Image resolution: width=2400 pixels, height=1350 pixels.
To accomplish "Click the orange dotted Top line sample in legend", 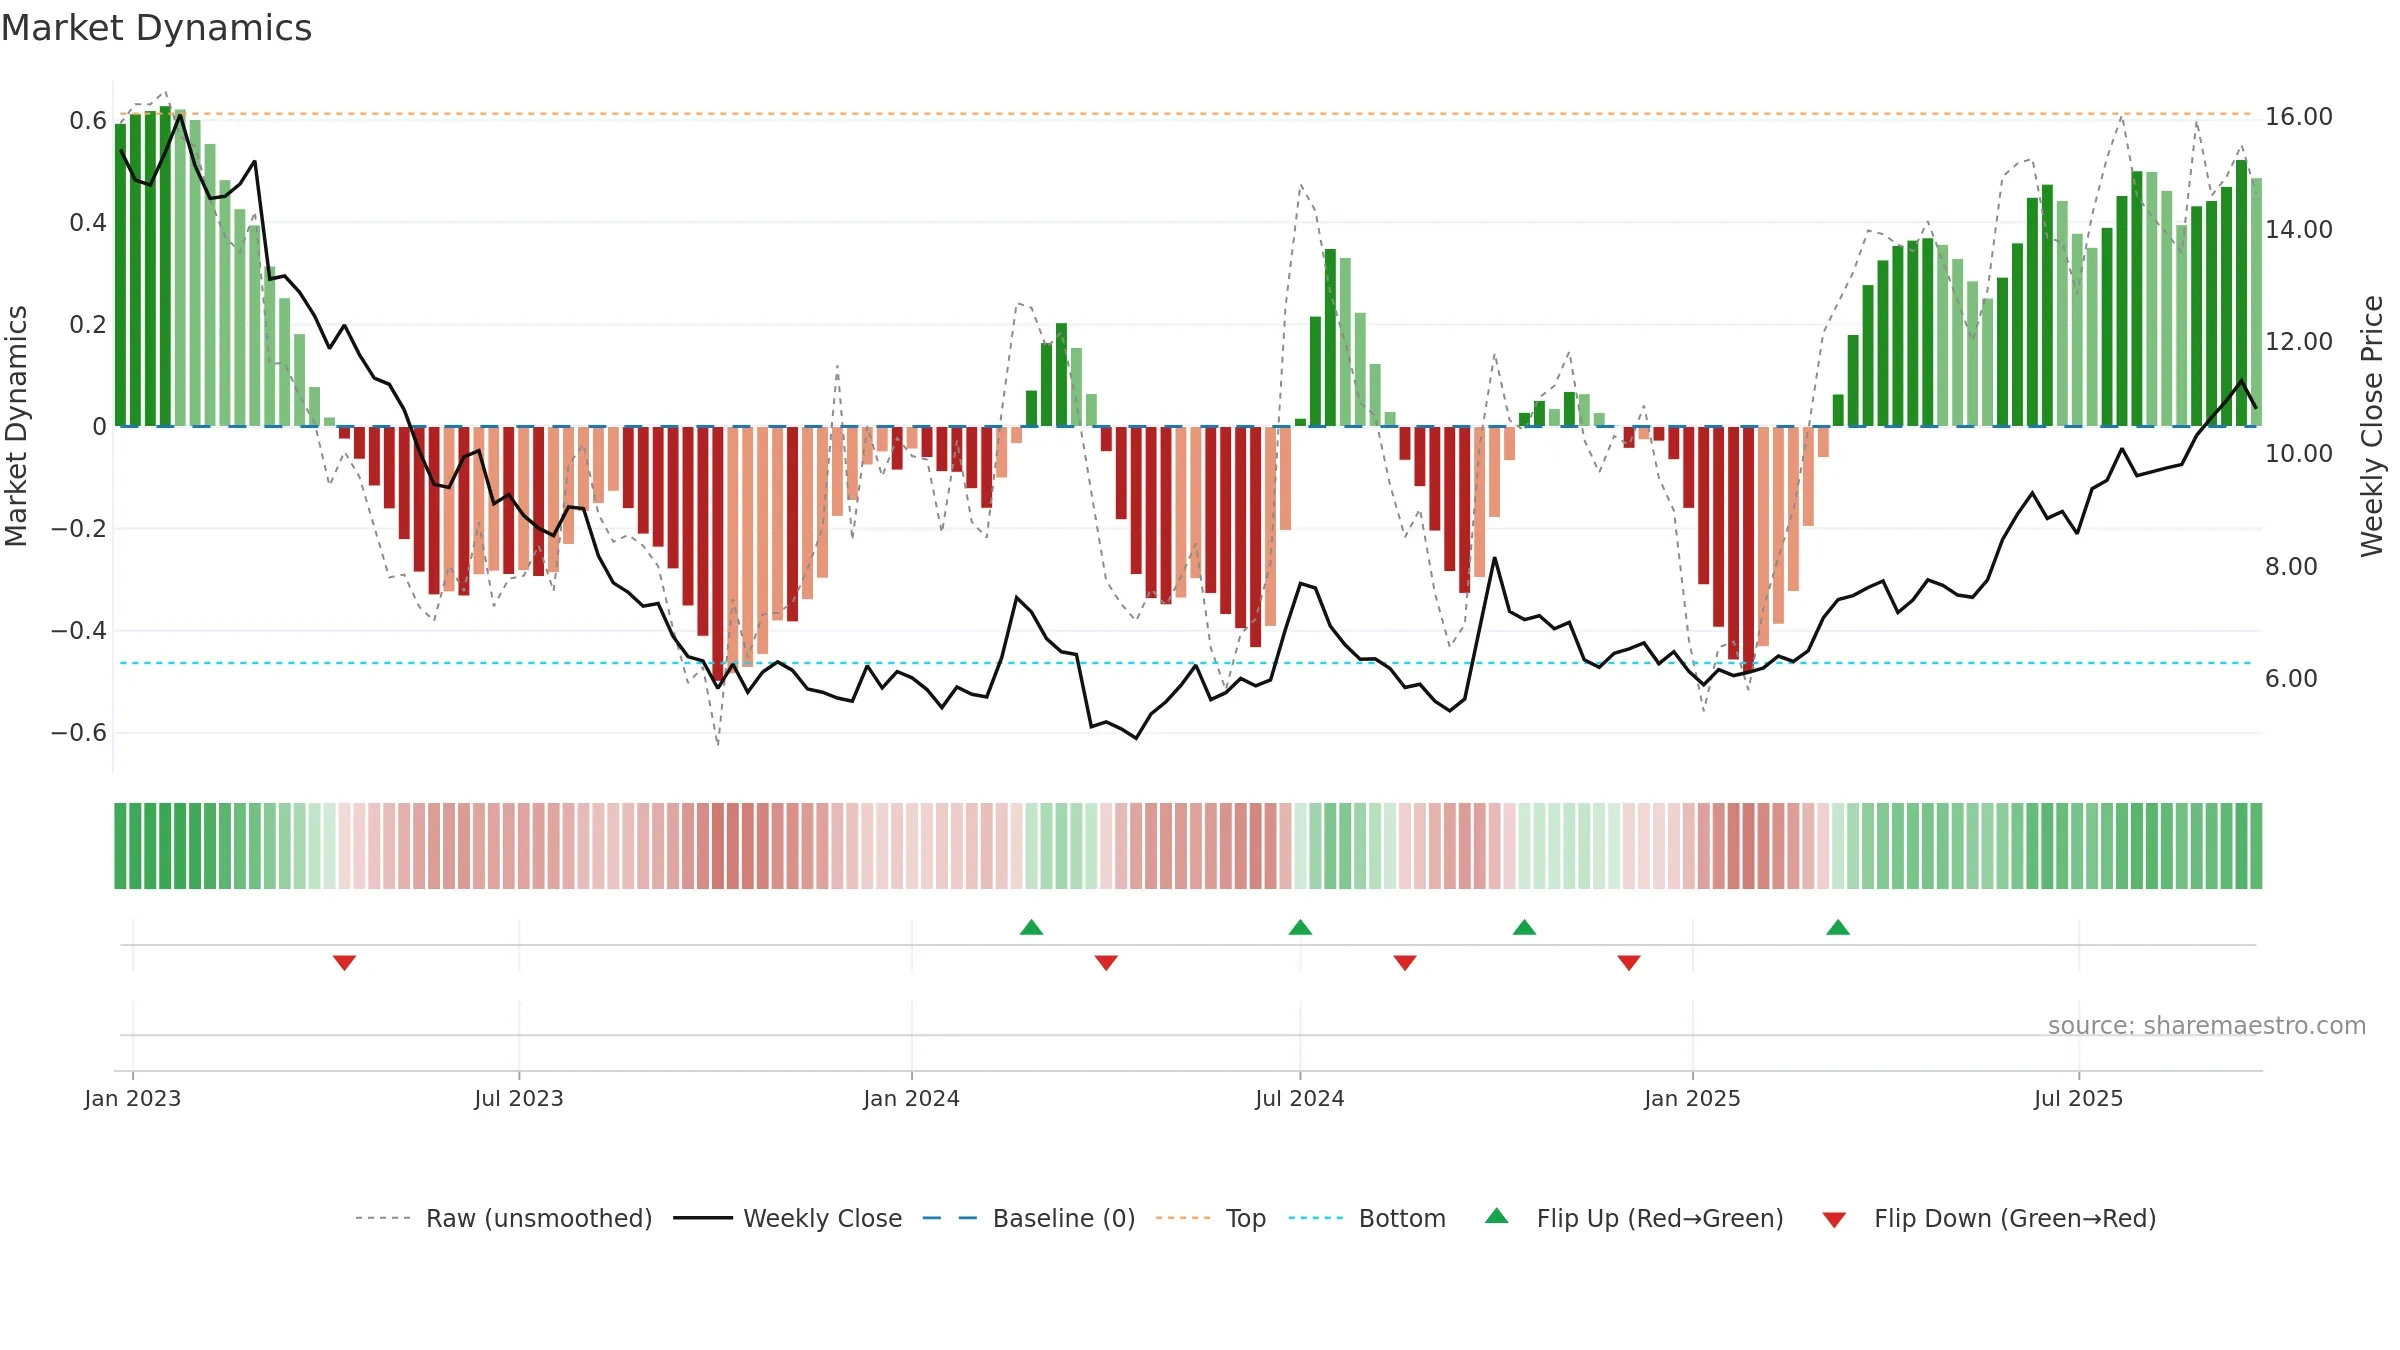I will click(1183, 1218).
